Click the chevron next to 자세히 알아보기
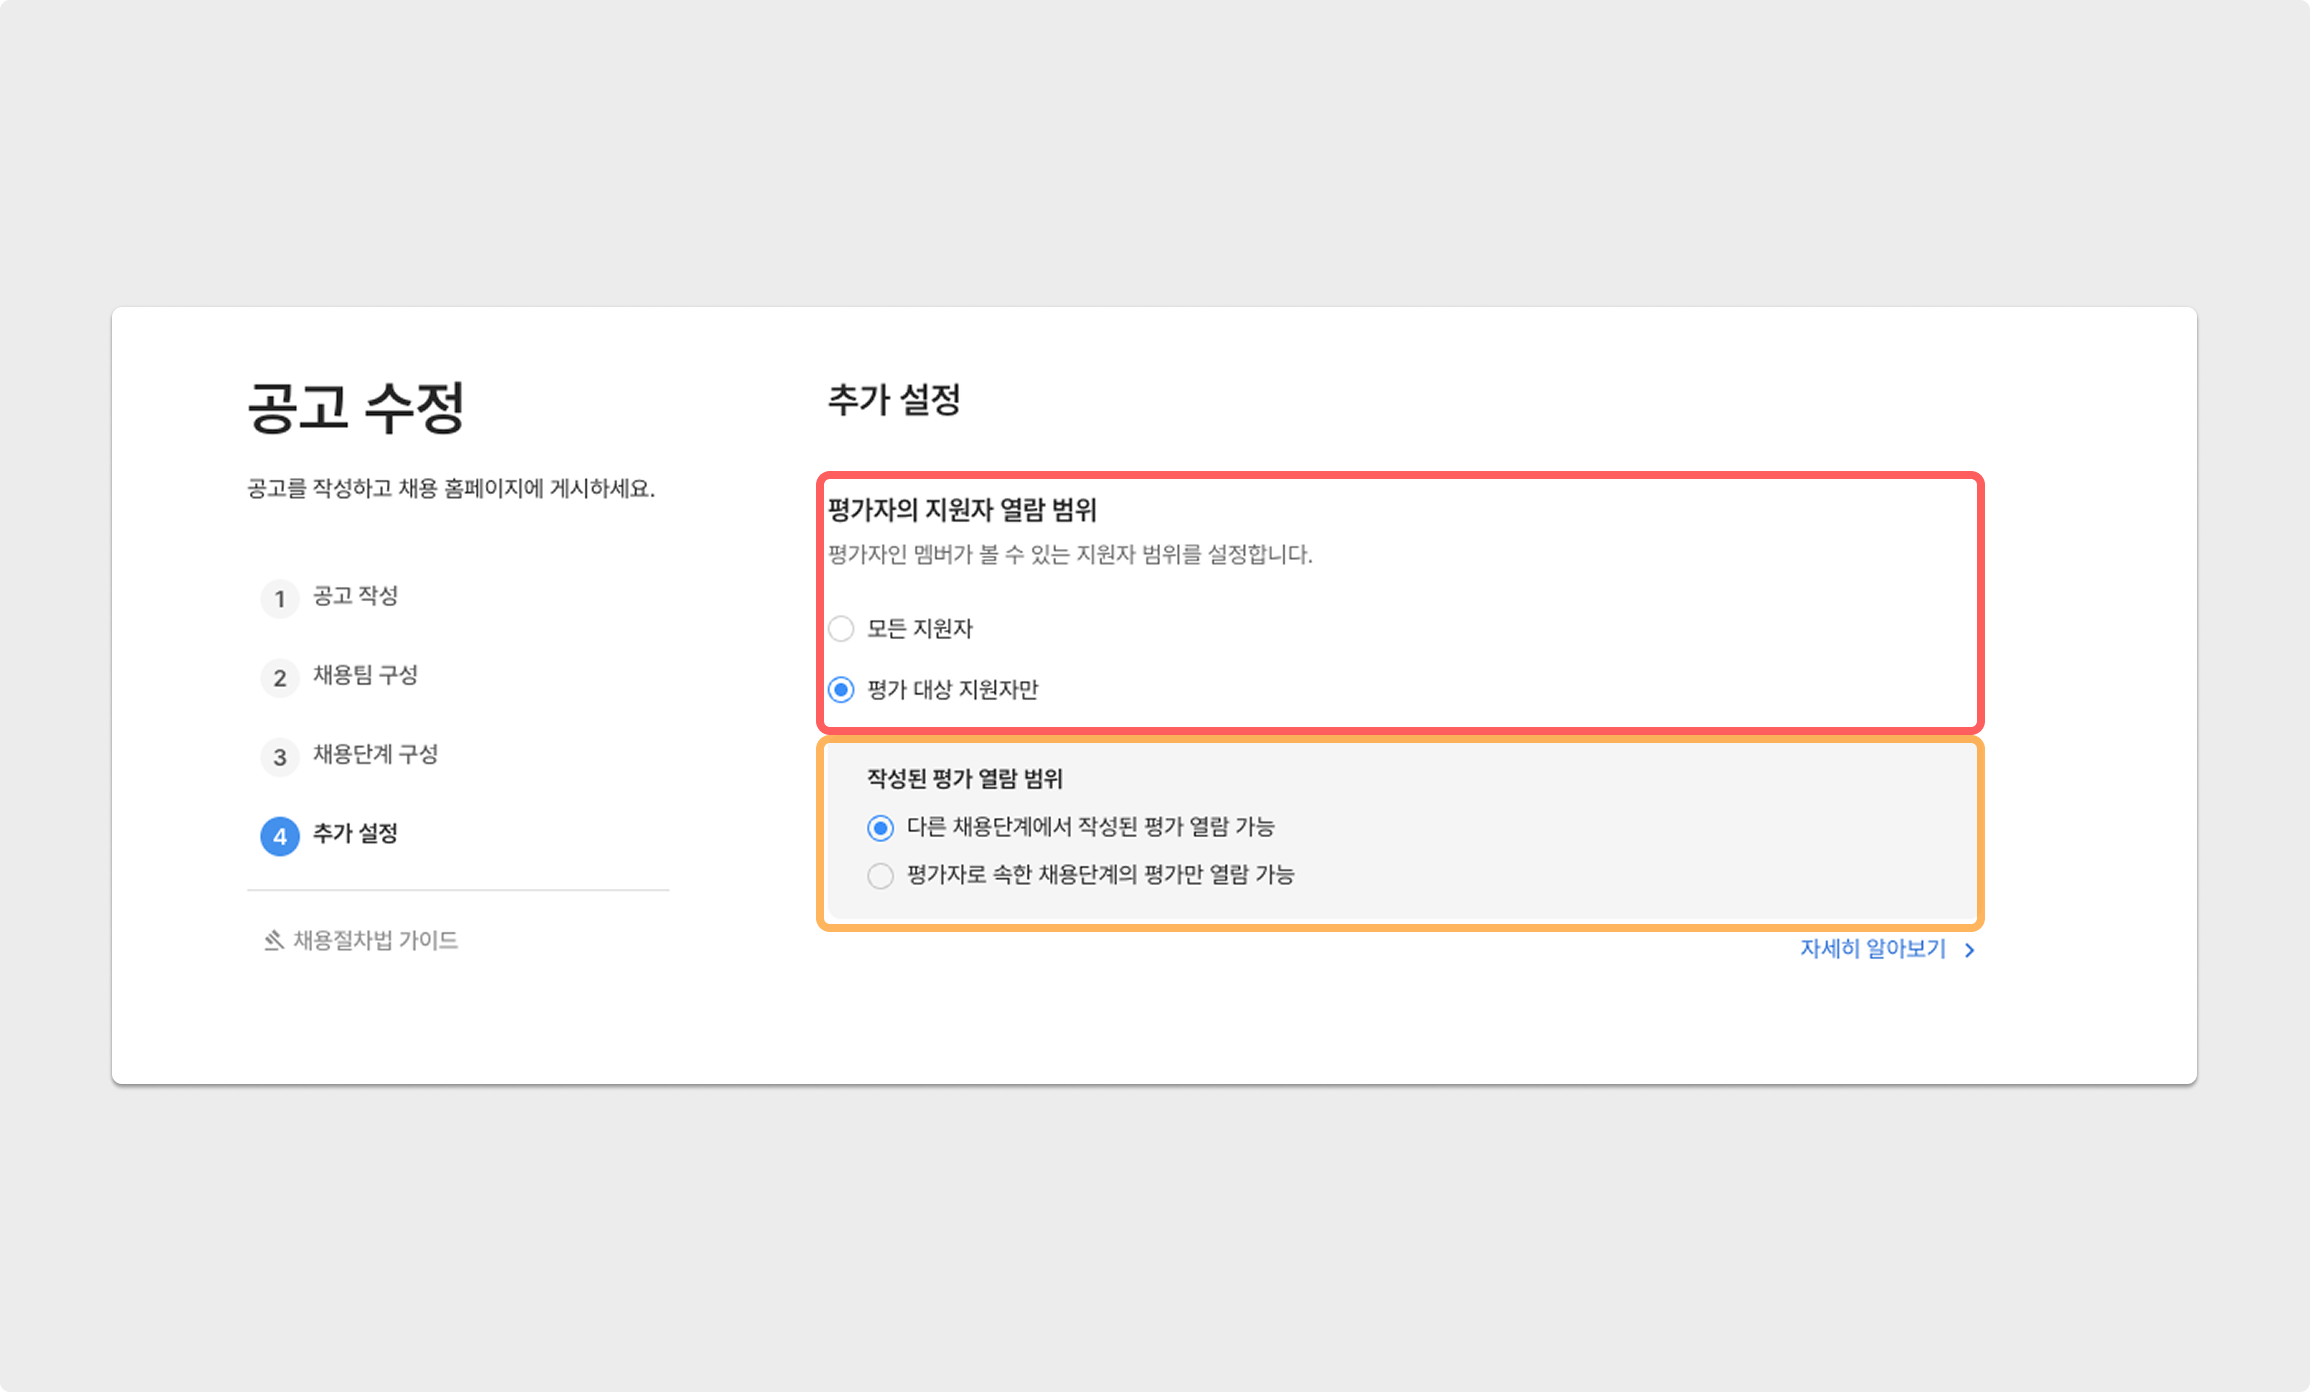 [x=1969, y=950]
